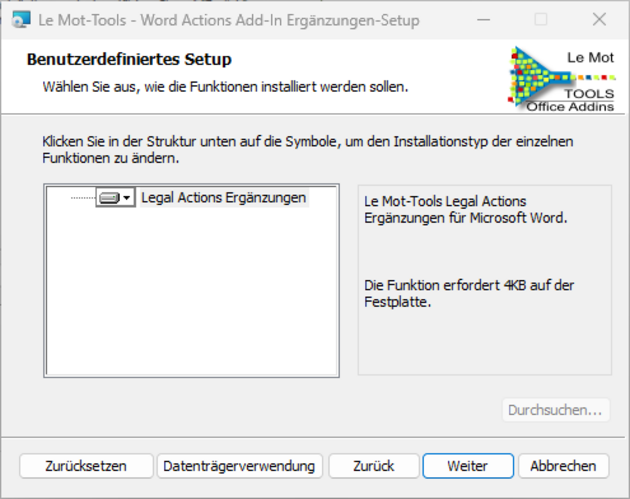630x499 pixels.
Task: Continue with the Weiter button
Action: pos(468,466)
